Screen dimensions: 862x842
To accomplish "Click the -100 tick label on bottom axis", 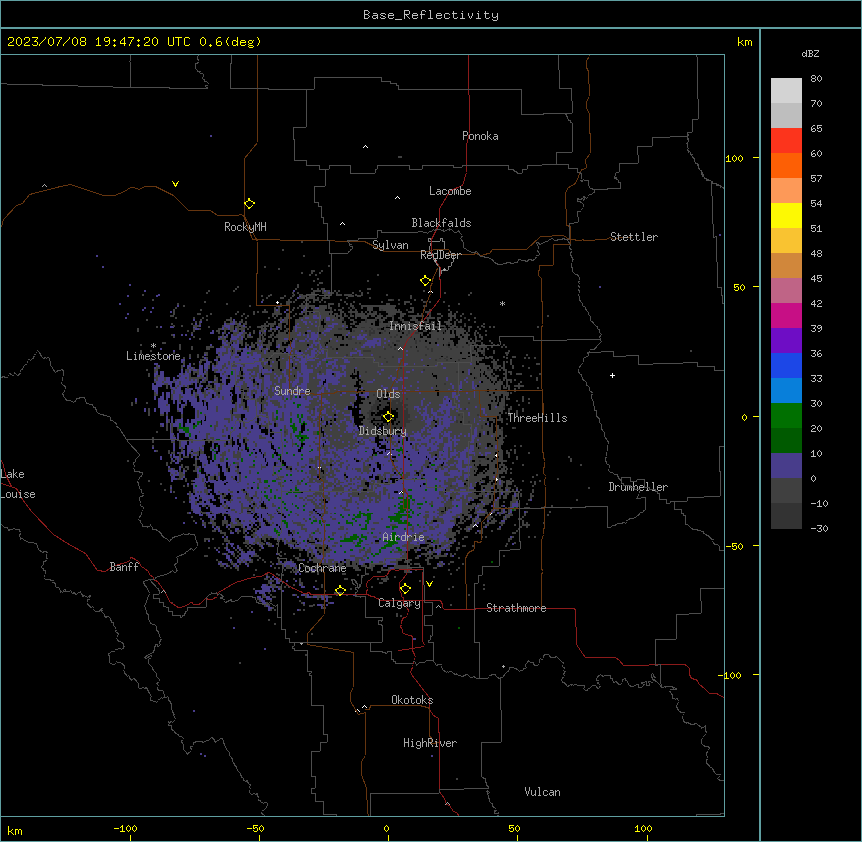I will [x=125, y=828].
